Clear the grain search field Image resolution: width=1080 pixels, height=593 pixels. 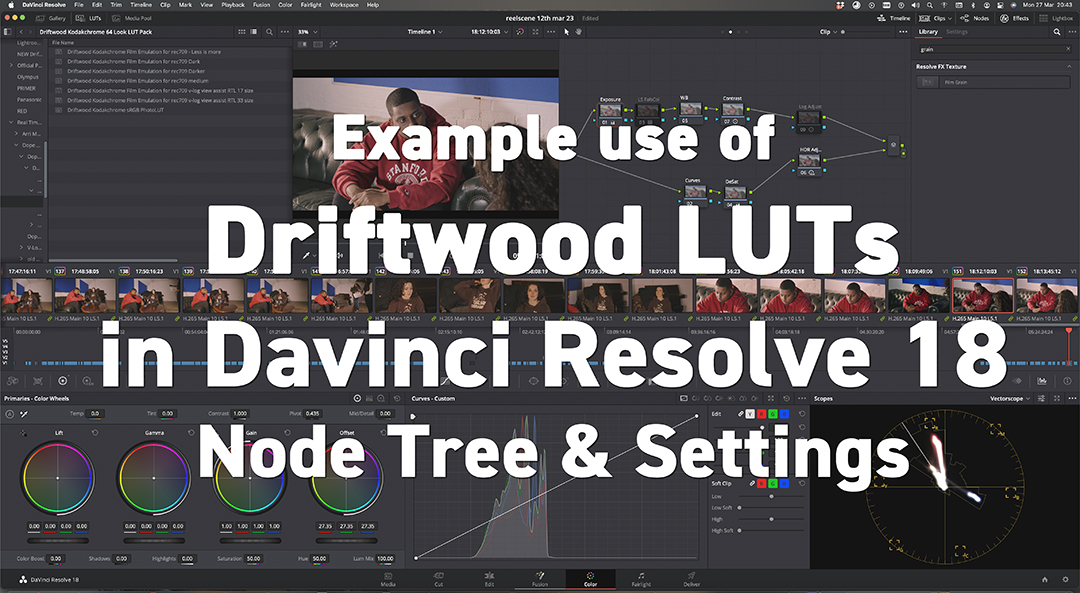[x=1068, y=49]
